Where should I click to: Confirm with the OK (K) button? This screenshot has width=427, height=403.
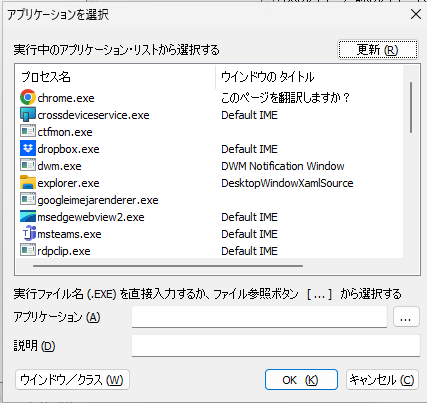coord(301,380)
